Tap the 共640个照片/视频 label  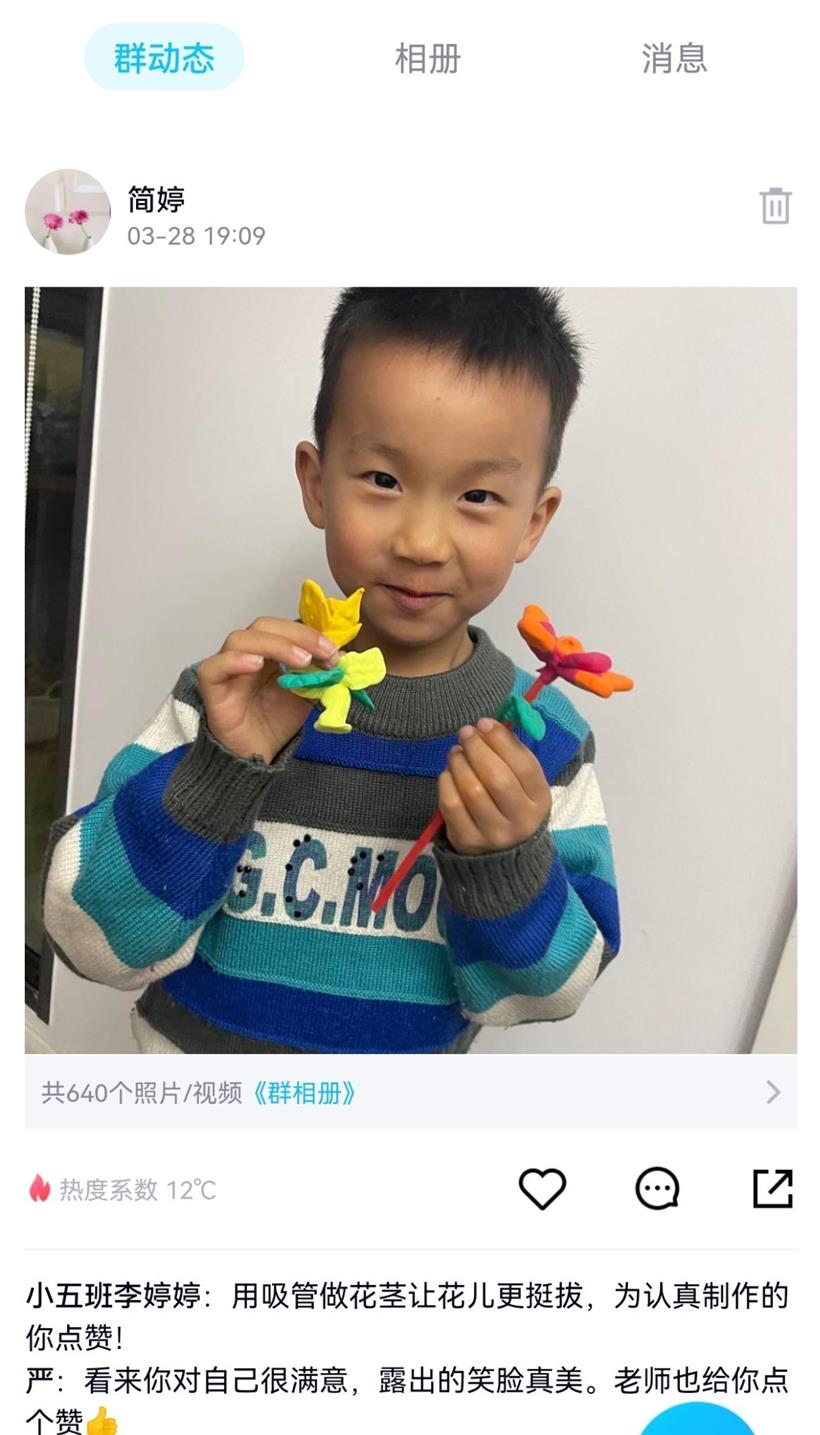tap(142, 1092)
